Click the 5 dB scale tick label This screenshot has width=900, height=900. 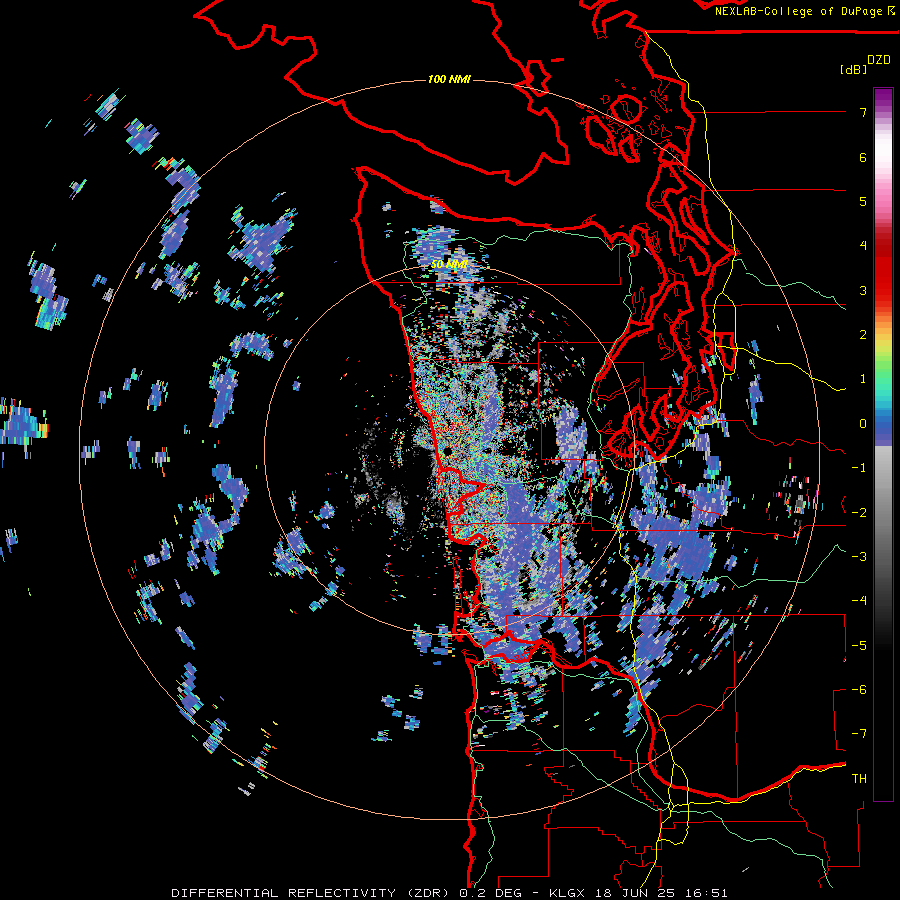tap(863, 201)
